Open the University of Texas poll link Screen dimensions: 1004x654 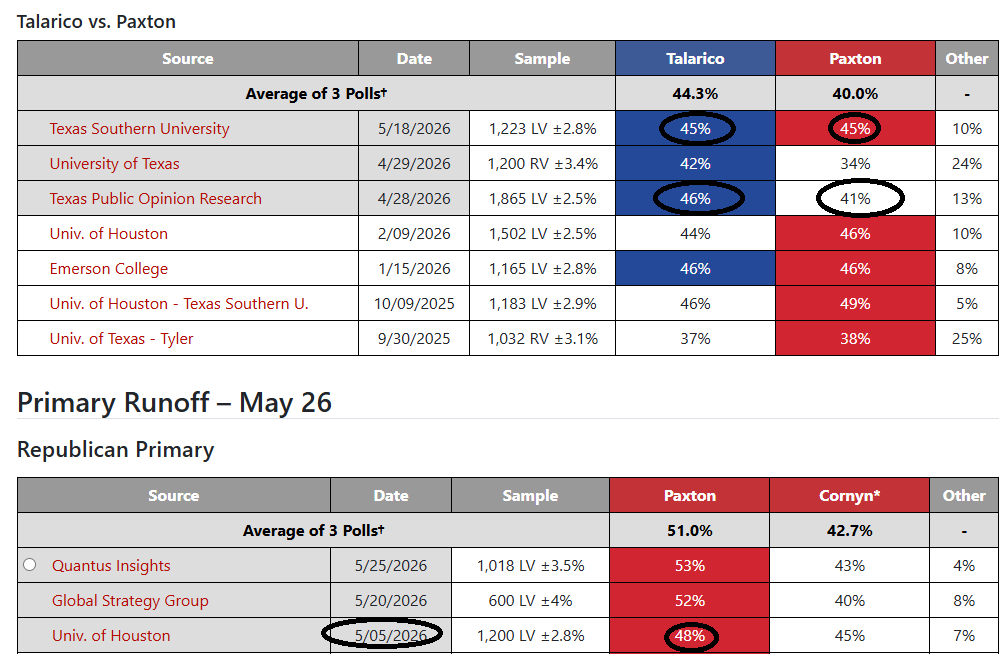click(x=114, y=164)
